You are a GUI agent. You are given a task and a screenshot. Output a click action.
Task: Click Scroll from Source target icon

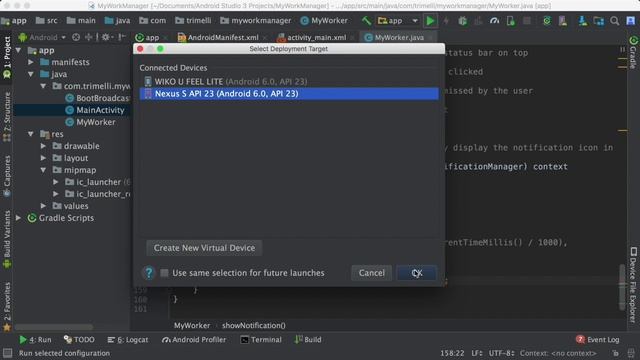point(76,37)
